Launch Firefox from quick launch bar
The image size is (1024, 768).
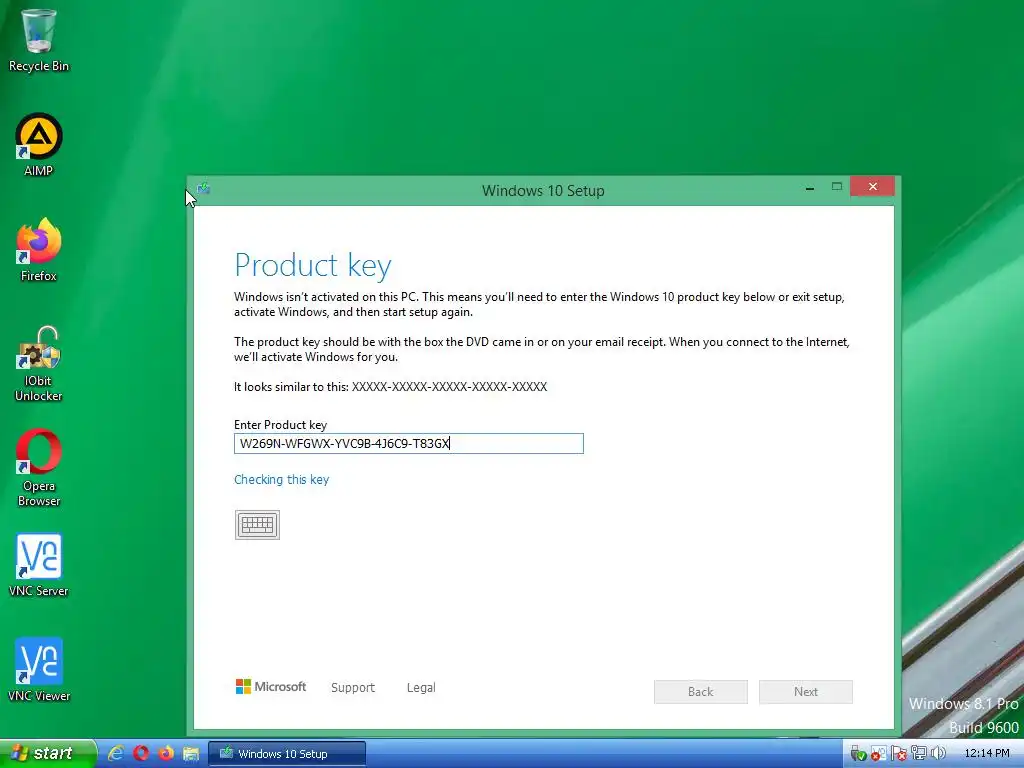point(166,753)
